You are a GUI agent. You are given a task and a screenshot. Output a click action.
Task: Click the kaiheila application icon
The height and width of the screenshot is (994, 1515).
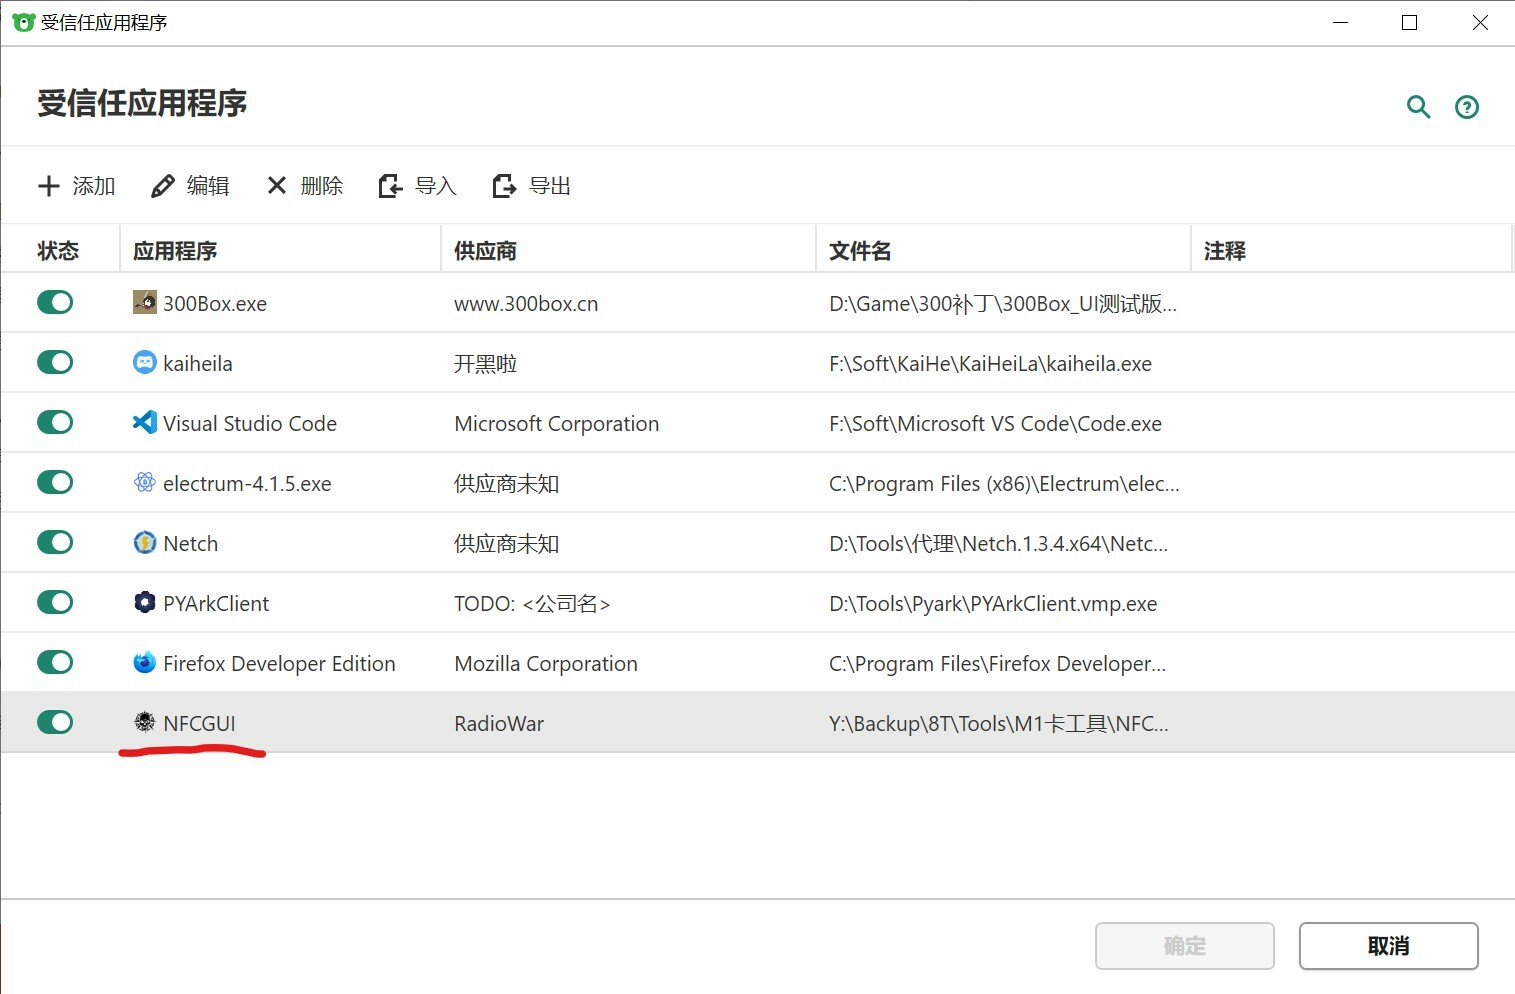145,362
